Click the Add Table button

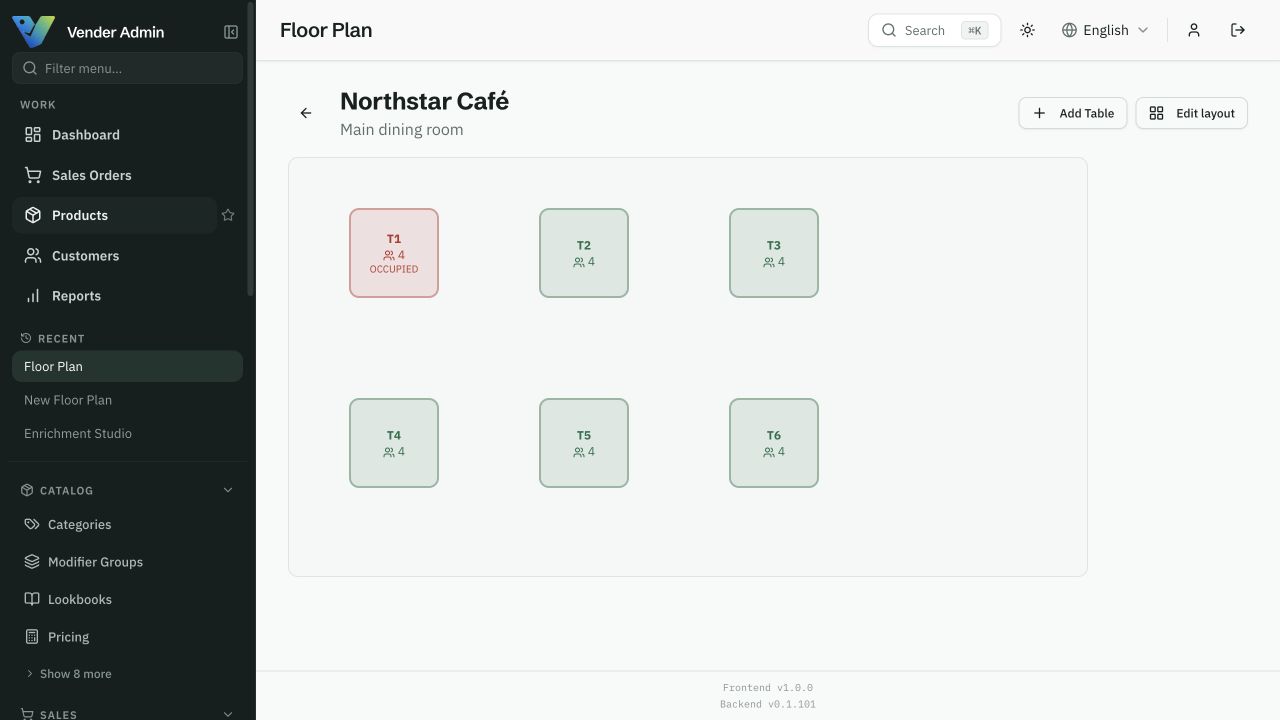point(1073,113)
